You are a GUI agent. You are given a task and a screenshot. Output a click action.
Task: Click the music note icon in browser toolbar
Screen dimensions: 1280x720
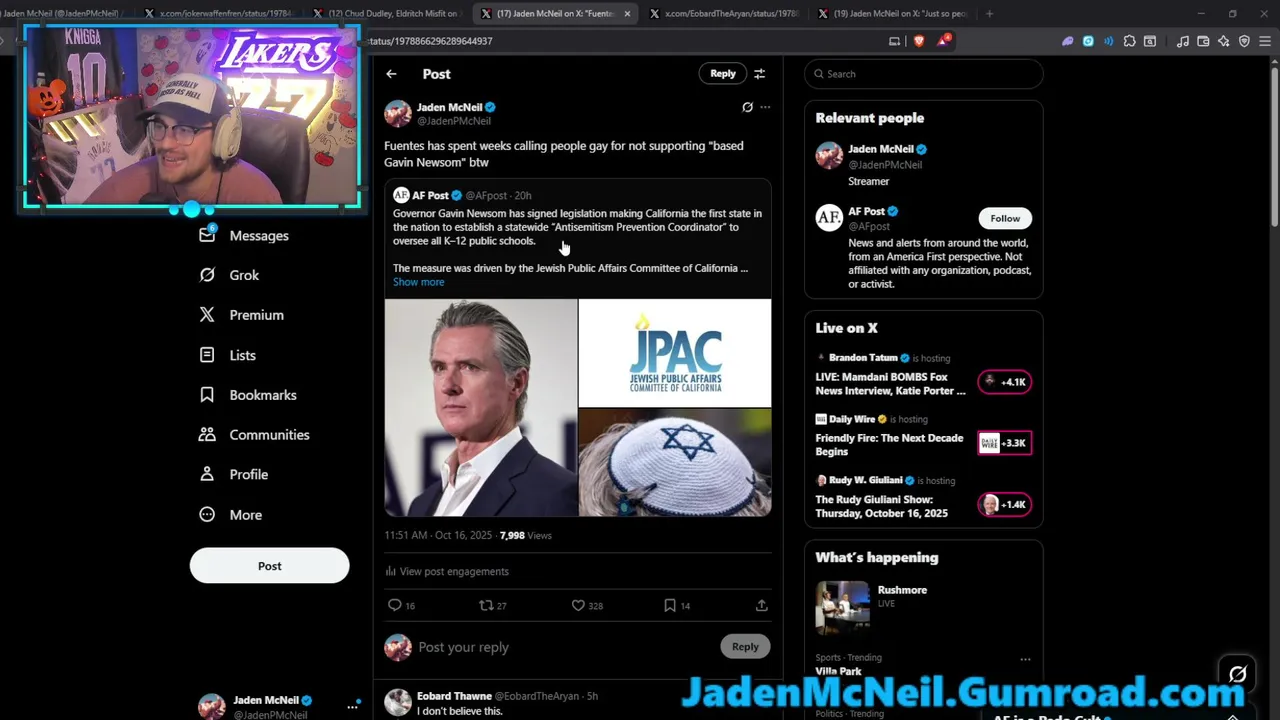click(1183, 41)
